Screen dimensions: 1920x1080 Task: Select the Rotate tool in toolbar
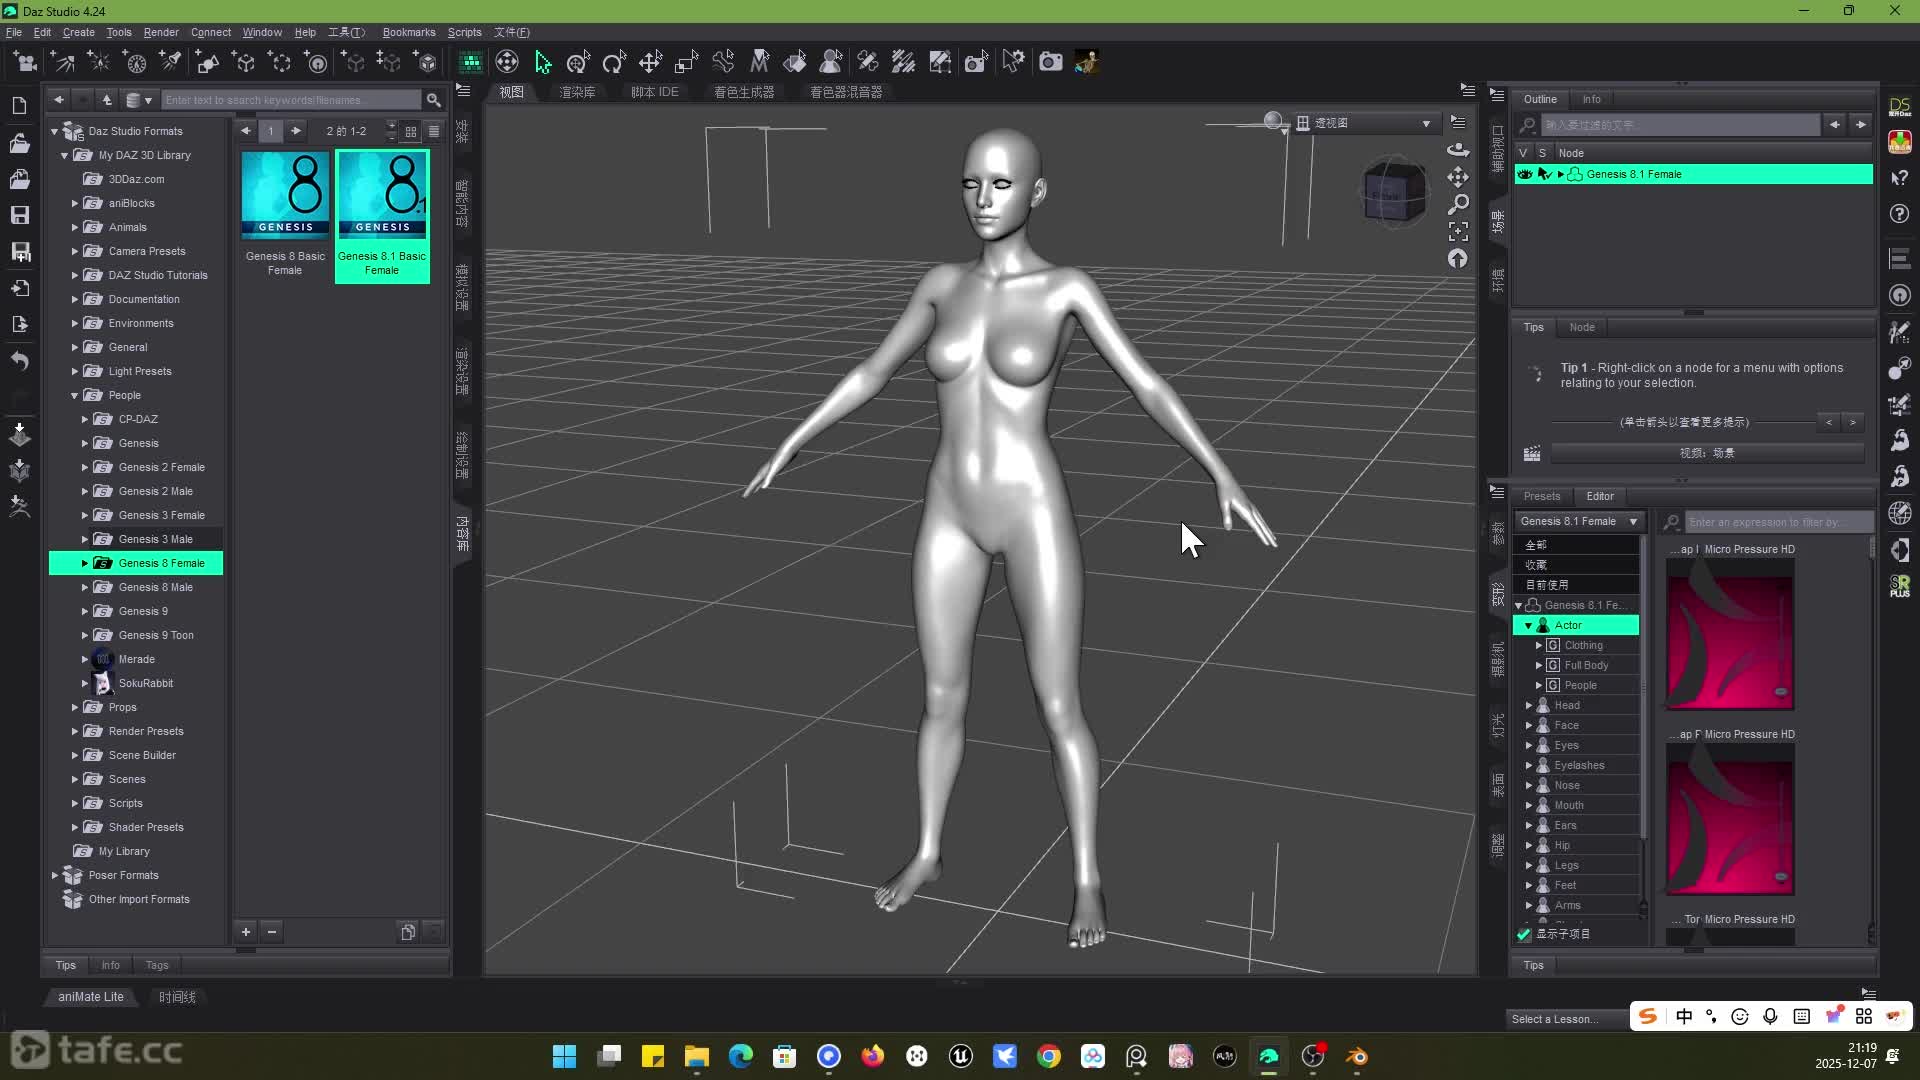tap(614, 62)
